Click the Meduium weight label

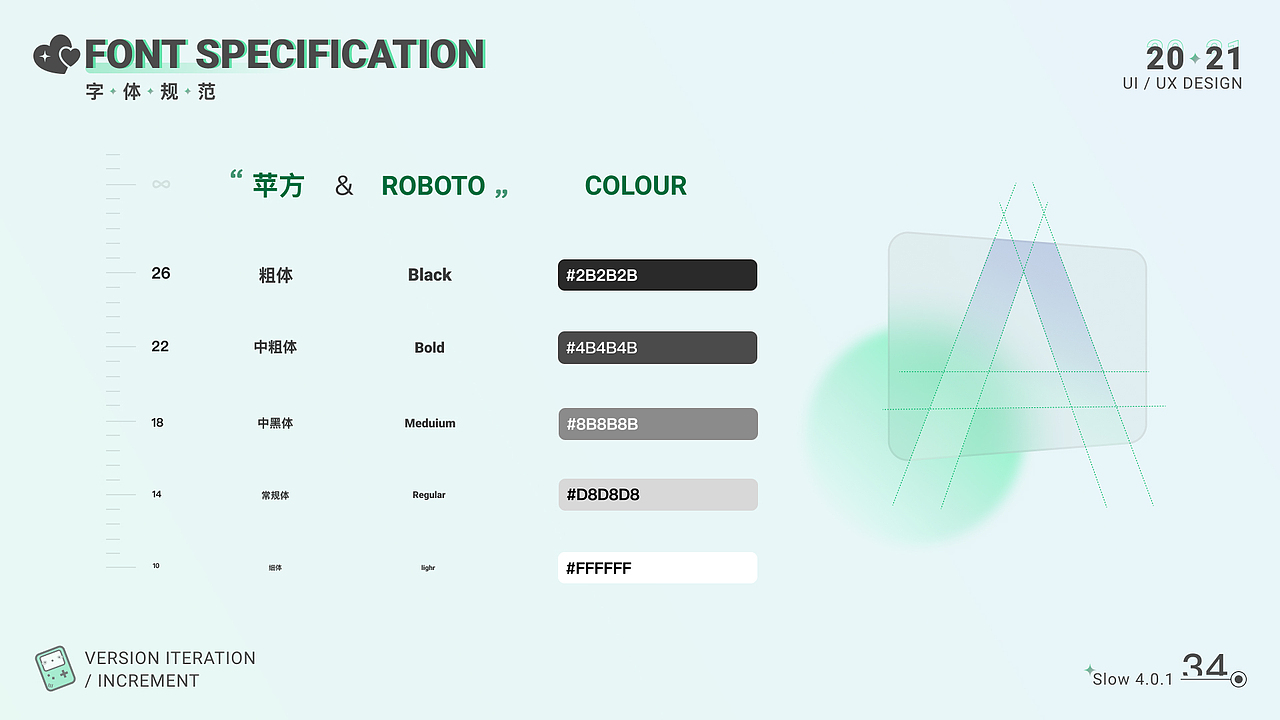(x=430, y=423)
